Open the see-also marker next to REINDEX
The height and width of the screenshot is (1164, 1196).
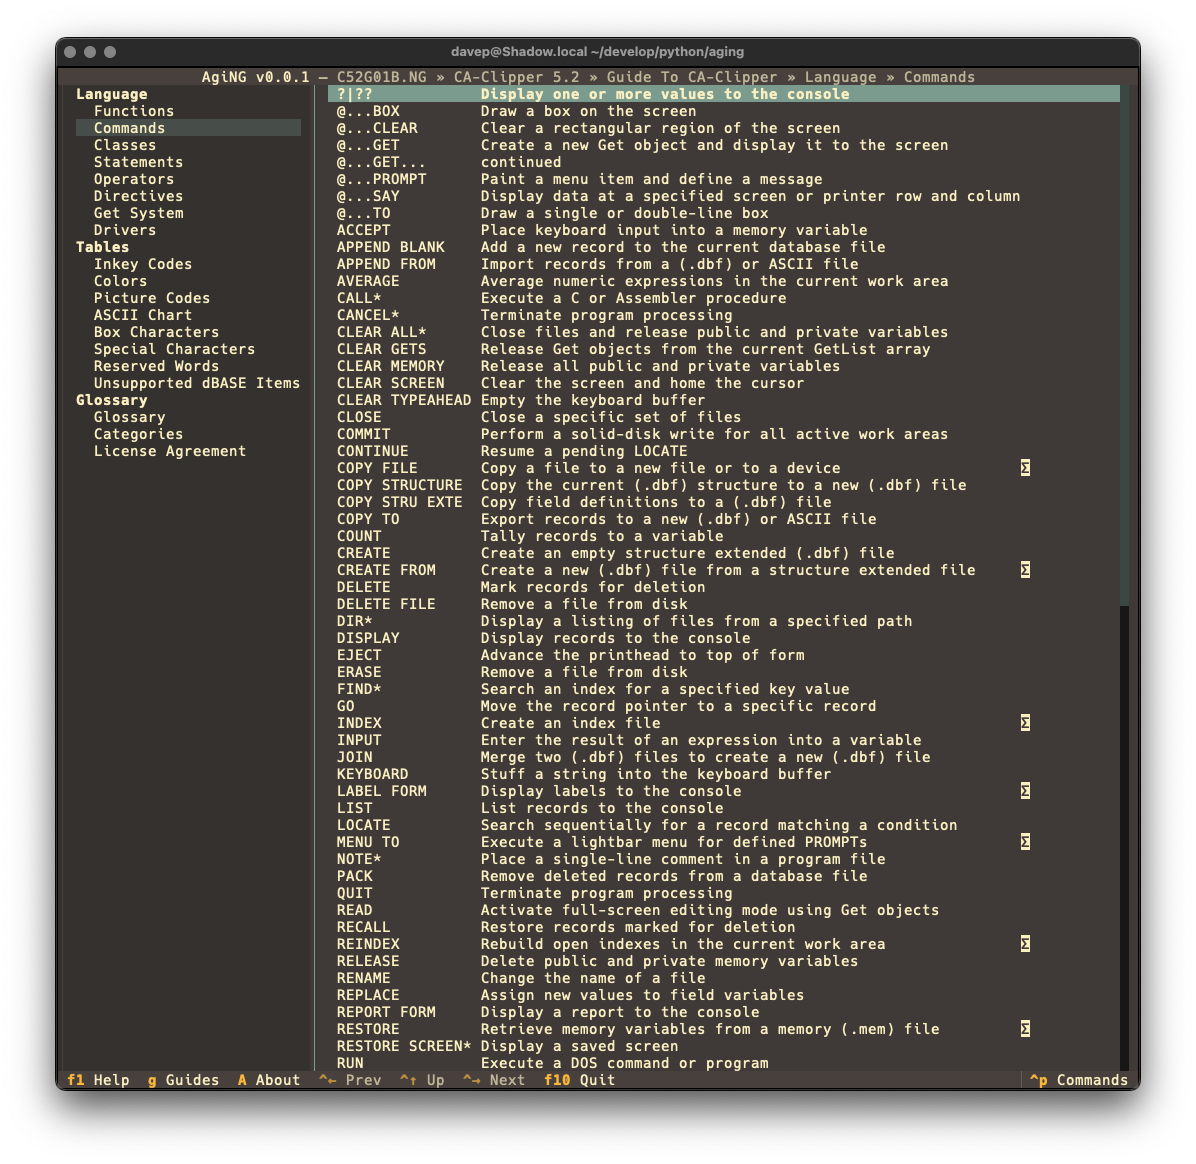pyautogui.click(x=1024, y=943)
